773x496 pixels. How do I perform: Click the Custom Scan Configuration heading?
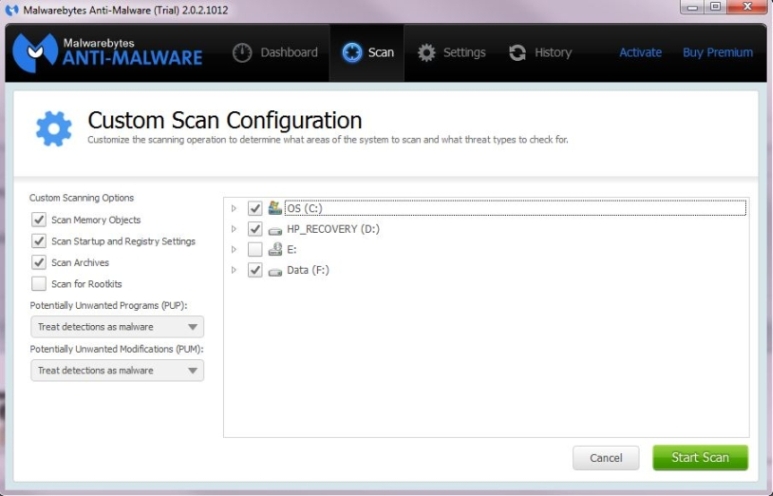[225, 120]
